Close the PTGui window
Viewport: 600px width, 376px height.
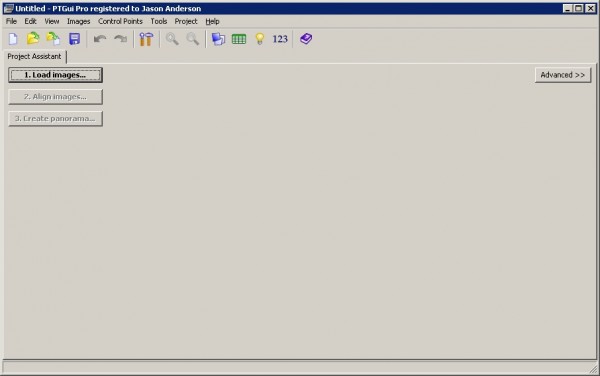tap(590, 8)
